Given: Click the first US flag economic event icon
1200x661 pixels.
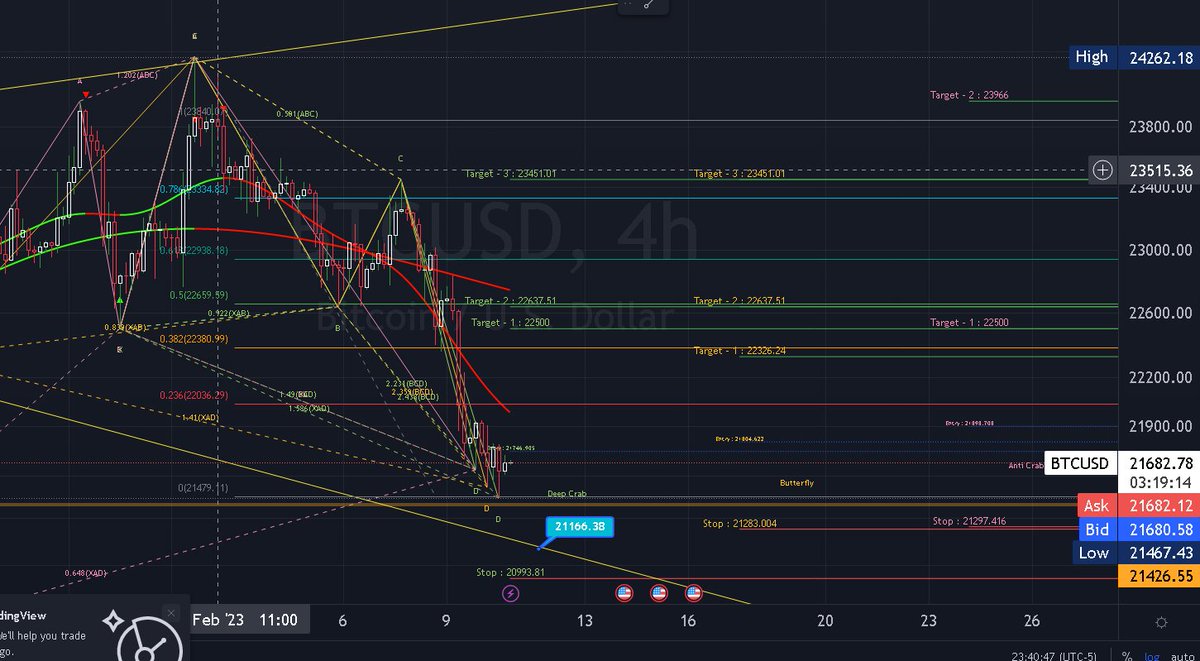Looking at the screenshot, I should click(624, 593).
